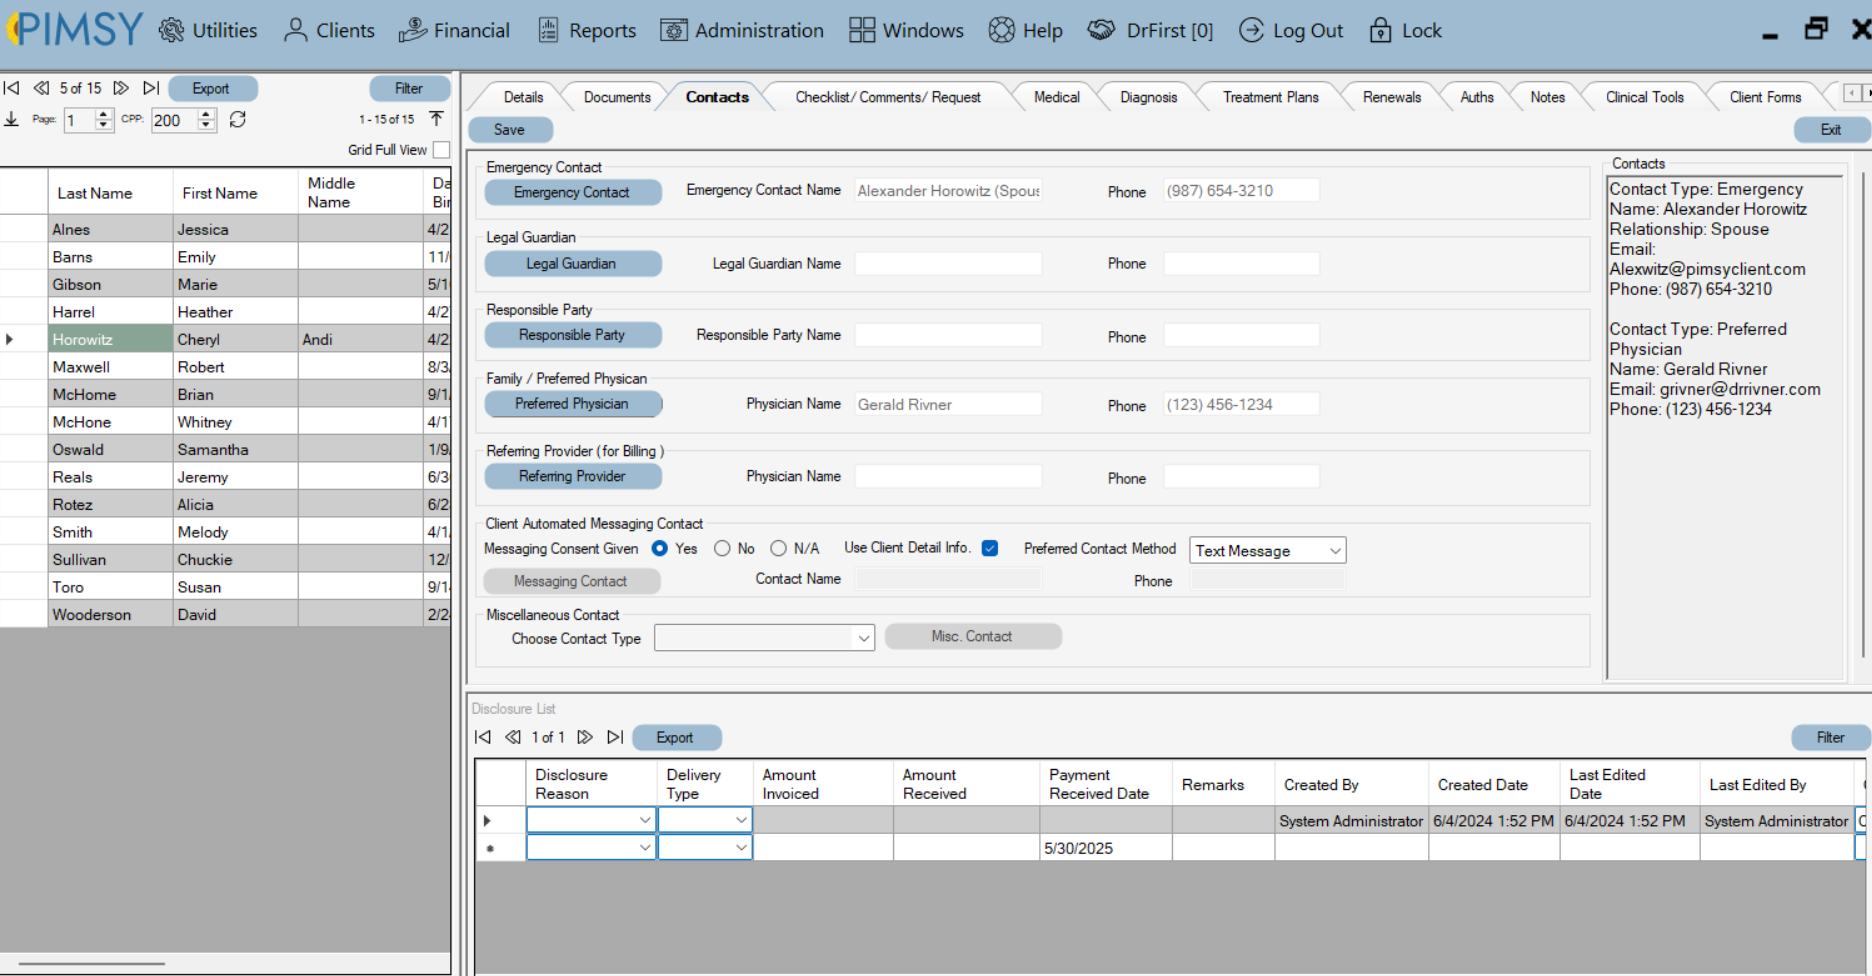Screen dimensions: 1872x976
Task: Lock the session using the Lock icon
Action: (x=1405, y=30)
